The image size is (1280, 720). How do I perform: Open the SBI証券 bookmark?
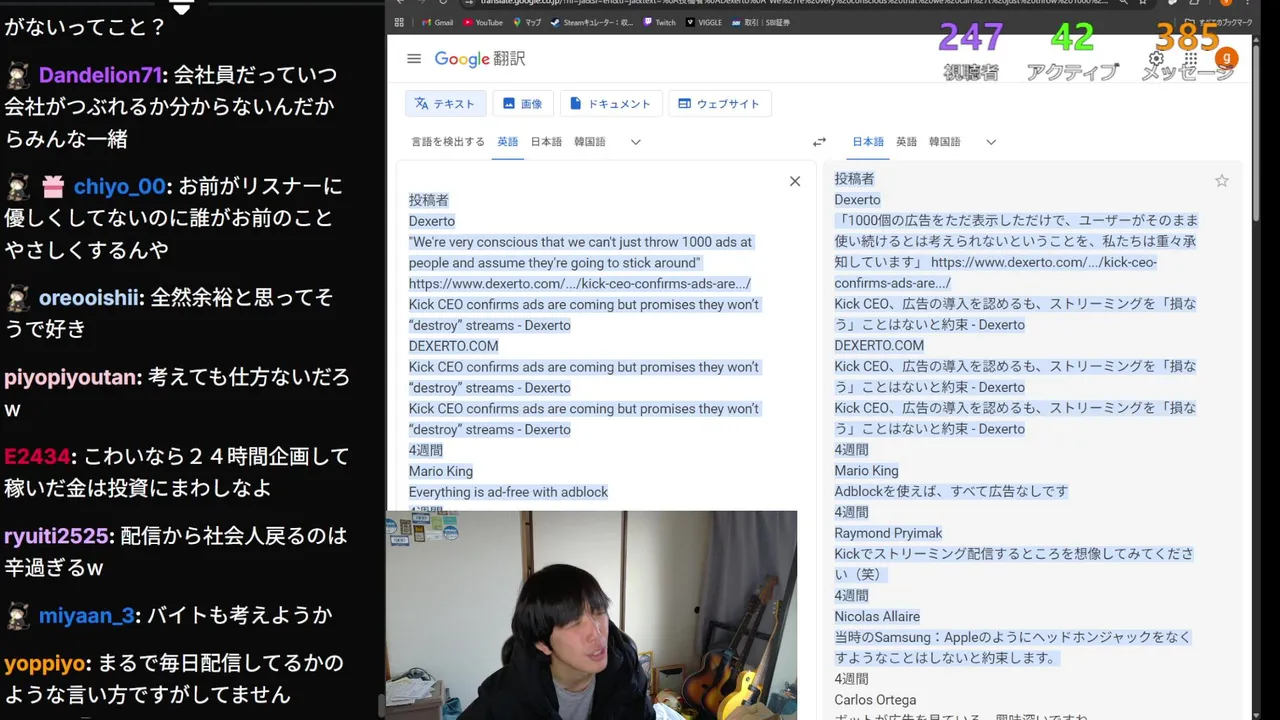[760, 22]
